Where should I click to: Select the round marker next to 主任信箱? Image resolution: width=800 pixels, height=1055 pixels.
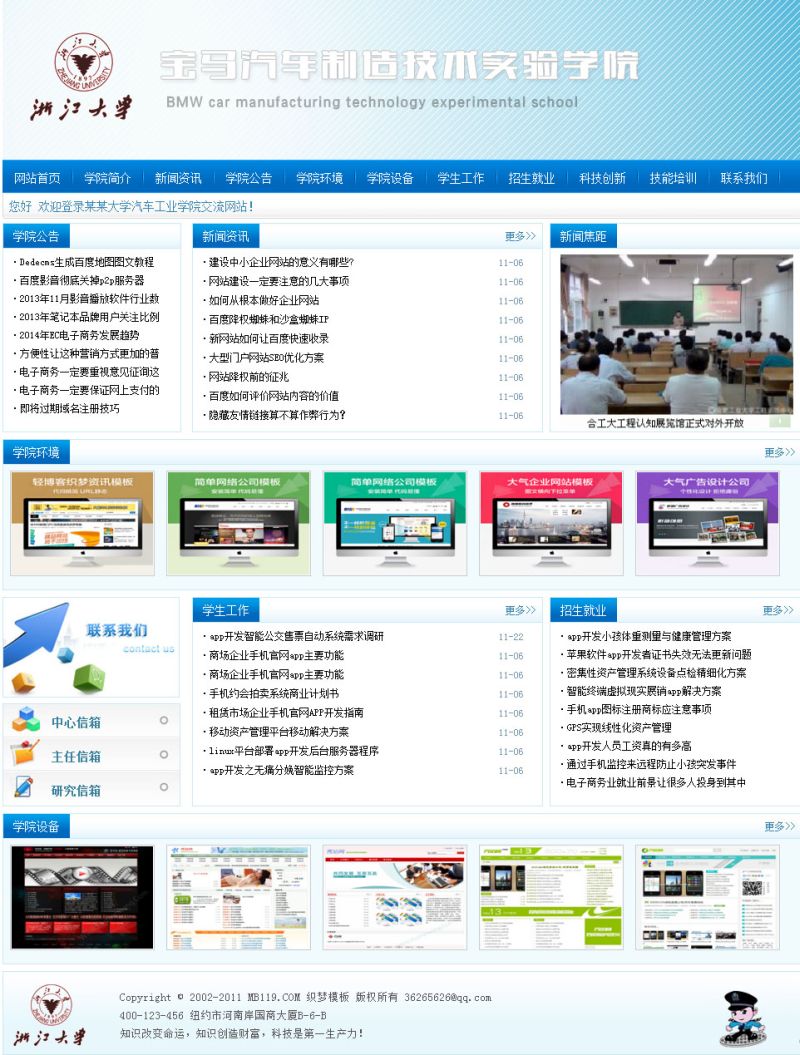[163, 755]
